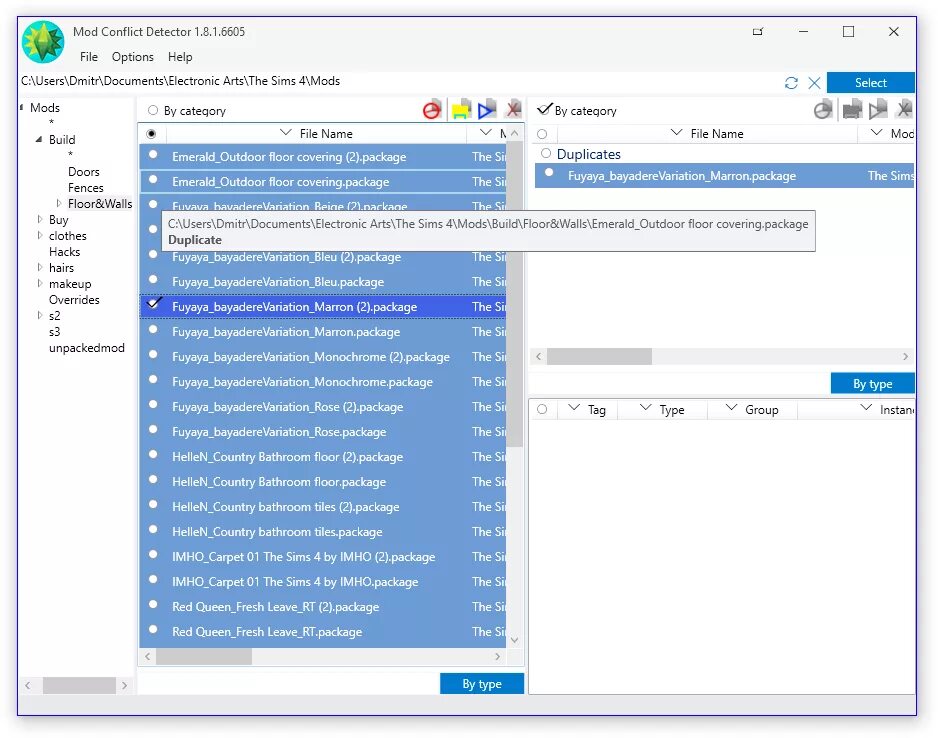Screen dimensions: 938x738
Task: Expand the Floor&Walls tree node
Action: point(59,203)
